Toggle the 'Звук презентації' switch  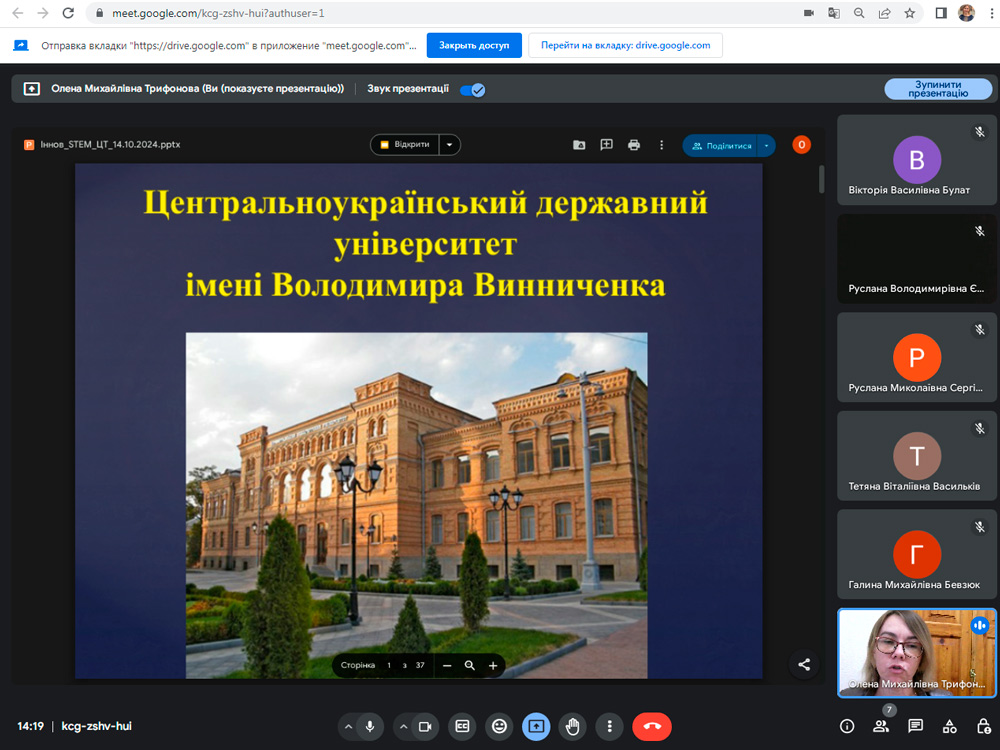pos(472,89)
